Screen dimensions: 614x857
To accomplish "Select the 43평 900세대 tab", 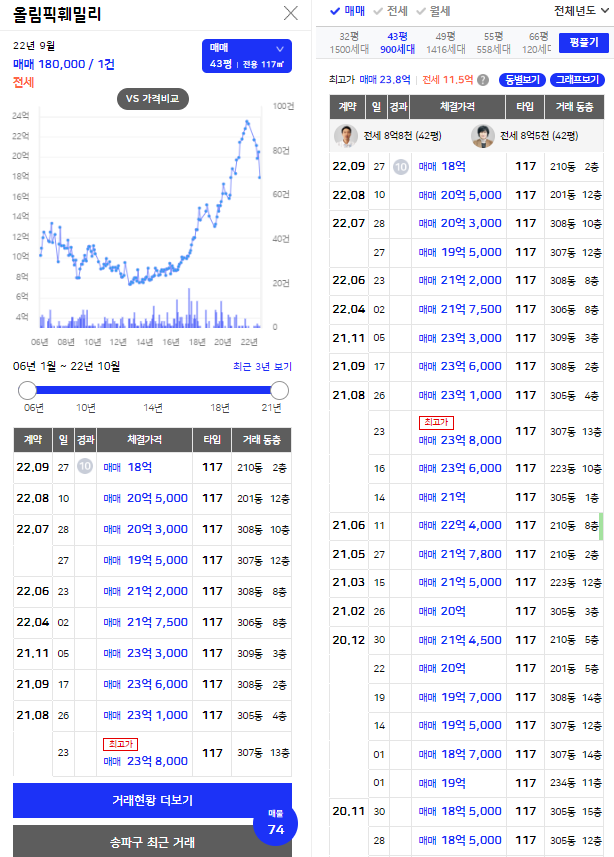I will pos(397,43).
